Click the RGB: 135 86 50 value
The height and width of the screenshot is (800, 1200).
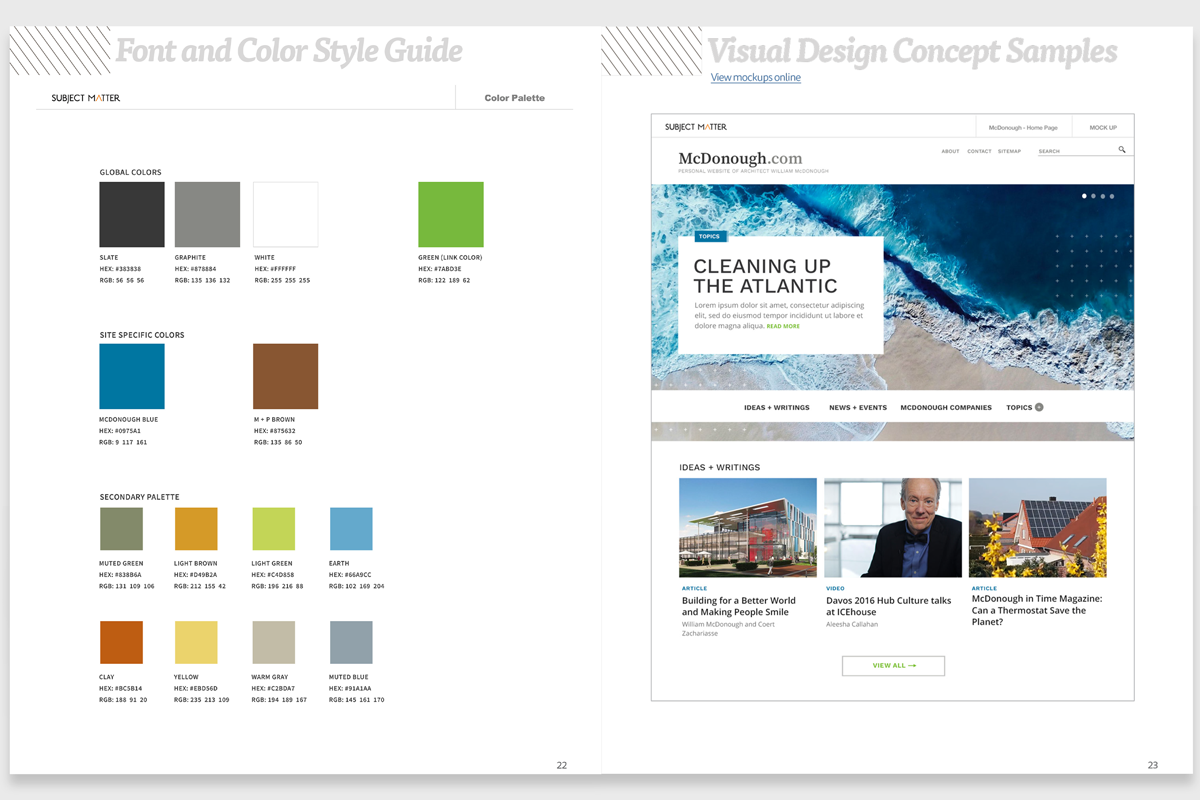[x=278, y=442]
